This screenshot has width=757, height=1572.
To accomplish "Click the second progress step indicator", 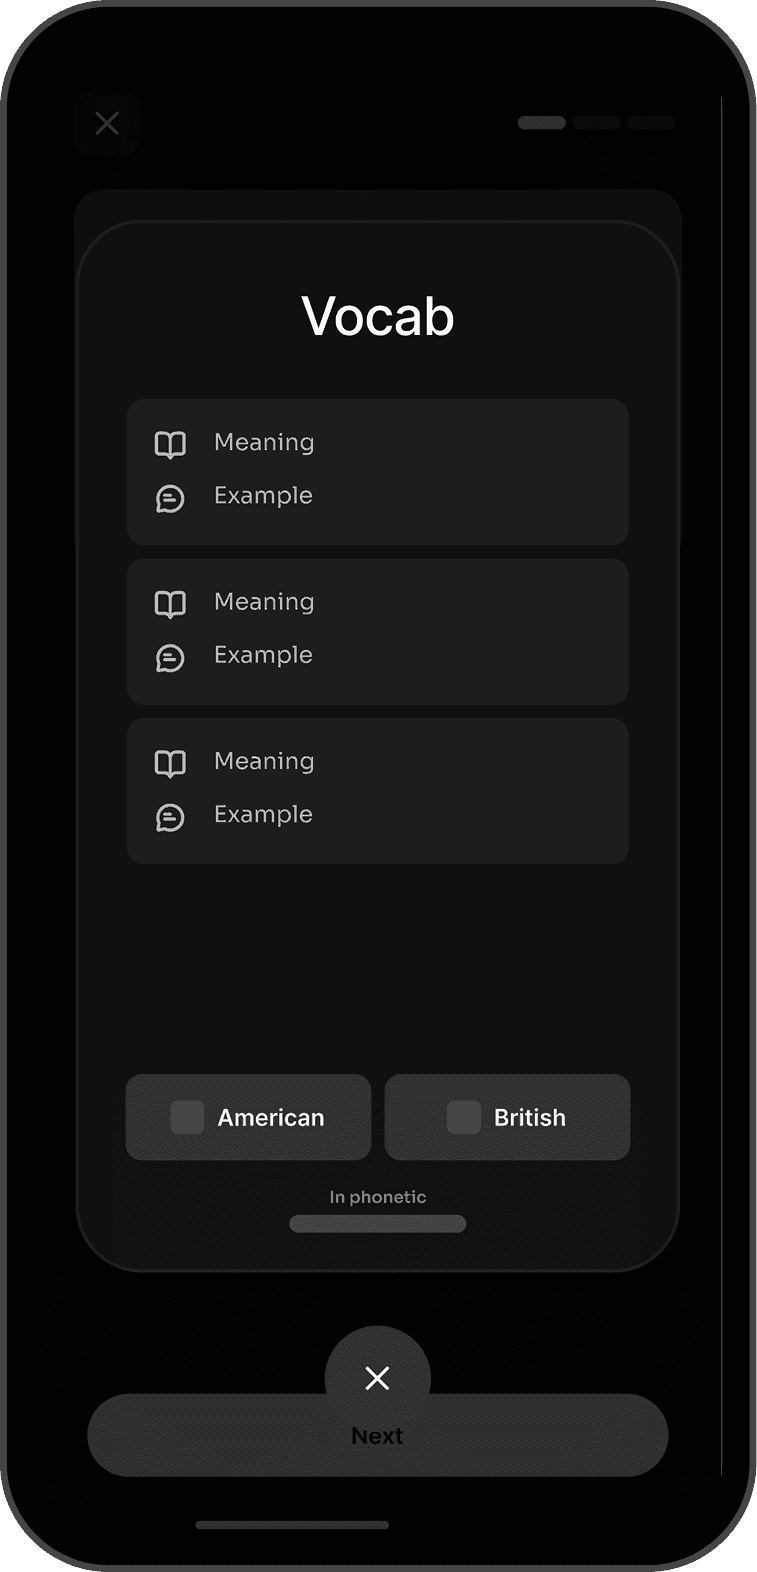I will point(597,123).
